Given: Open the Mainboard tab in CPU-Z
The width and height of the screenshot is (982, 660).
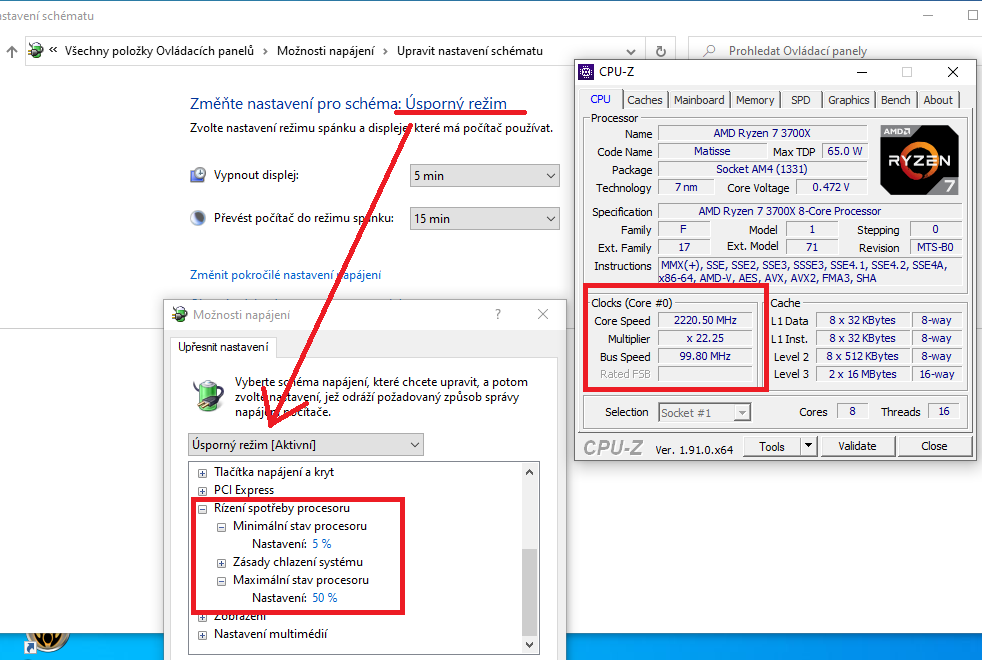Looking at the screenshot, I should (699, 100).
